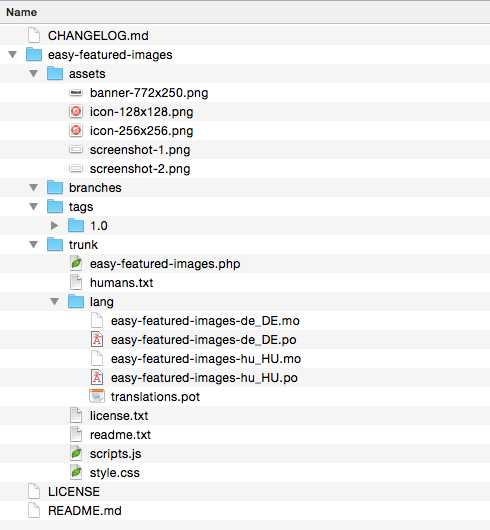
Task: Expand the 1.0 folder
Action: click(x=55, y=225)
